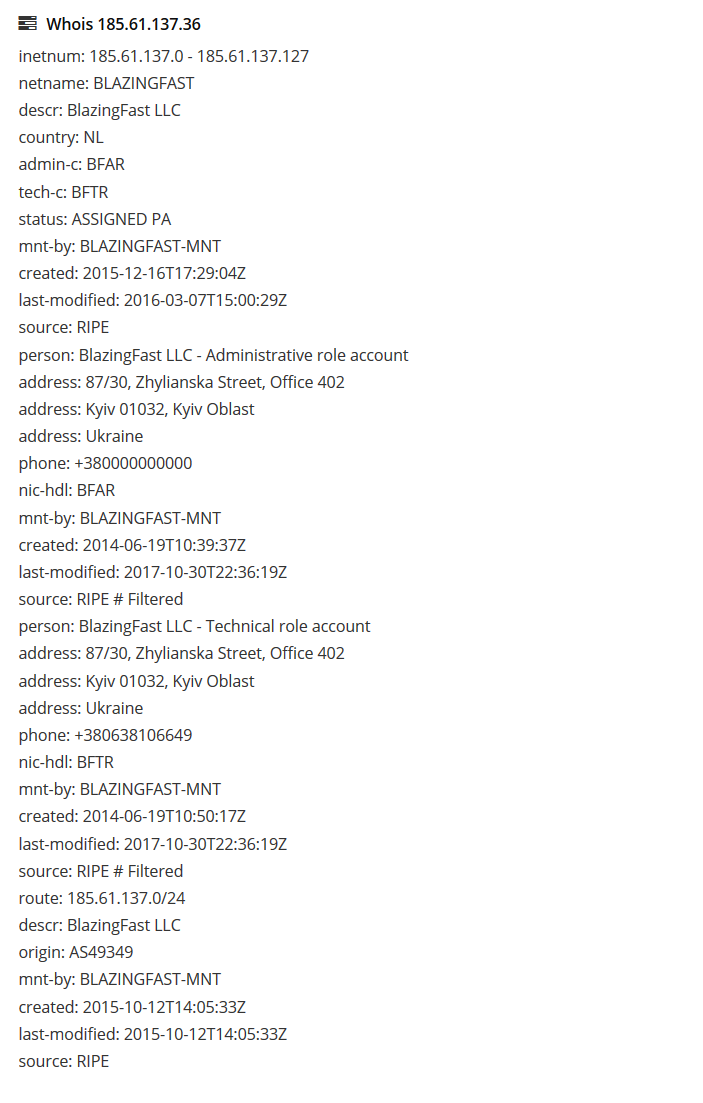The image size is (703, 1103).
Task: Click the Whois 185.61.137.36 heading
Action: tap(123, 24)
